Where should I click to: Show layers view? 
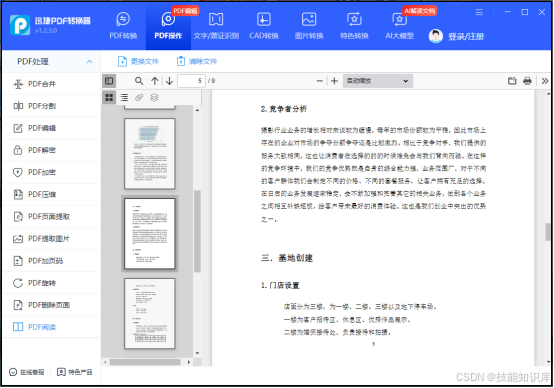[x=154, y=98]
